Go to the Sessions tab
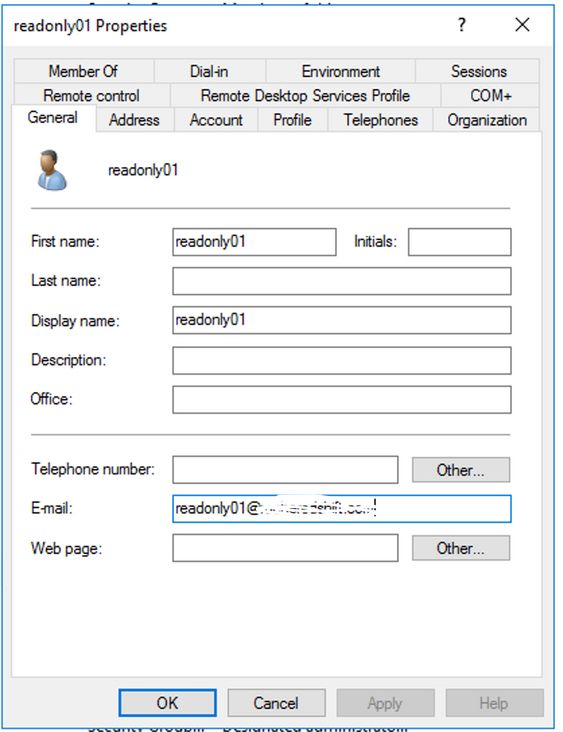Viewport: 563px width, 732px height. tap(479, 71)
